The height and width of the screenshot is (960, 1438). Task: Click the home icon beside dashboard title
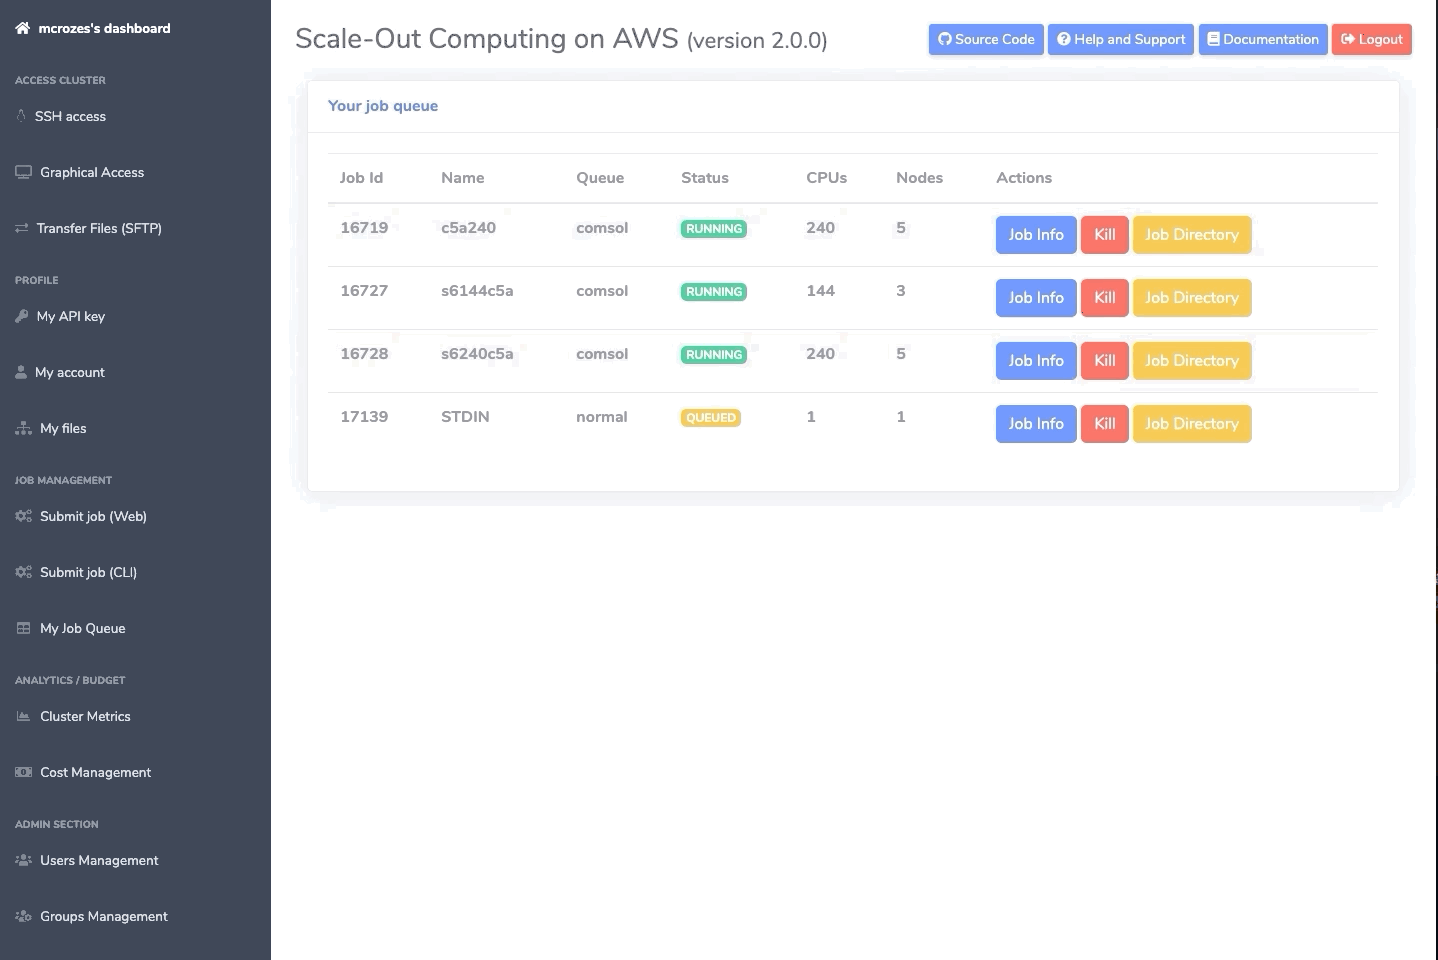click(x=22, y=28)
